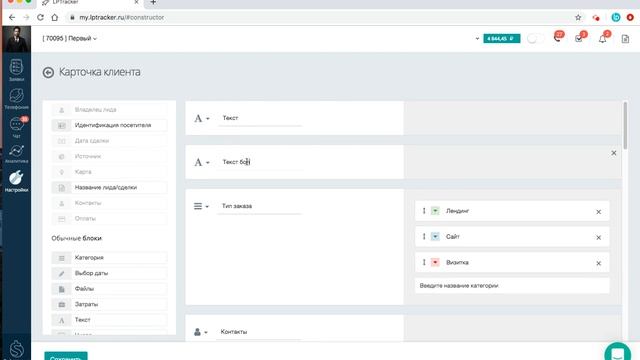Screen dimensions: 640x360
Task: Add the Файлы block
Action: pos(109,289)
